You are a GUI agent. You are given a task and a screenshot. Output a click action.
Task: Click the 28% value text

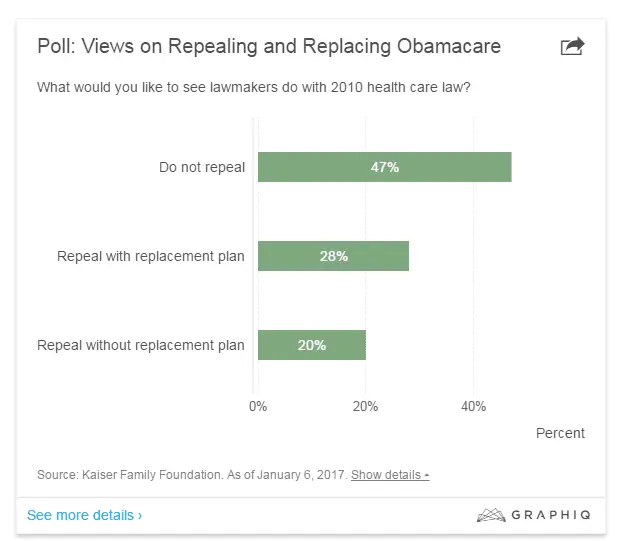333,256
